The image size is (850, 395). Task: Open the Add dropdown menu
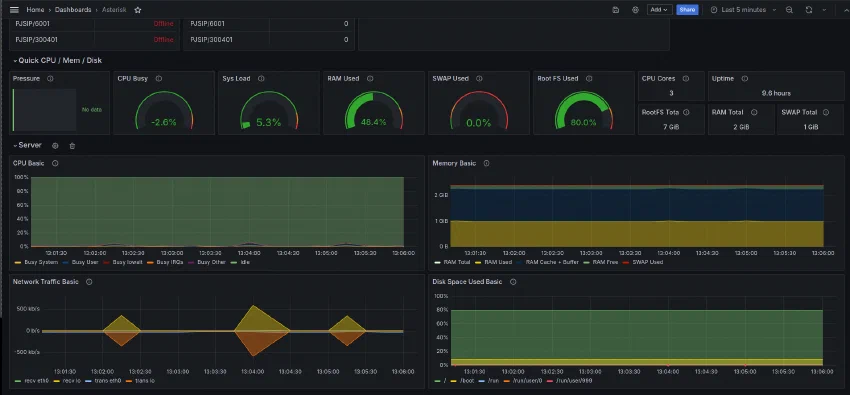coord(660,10)
